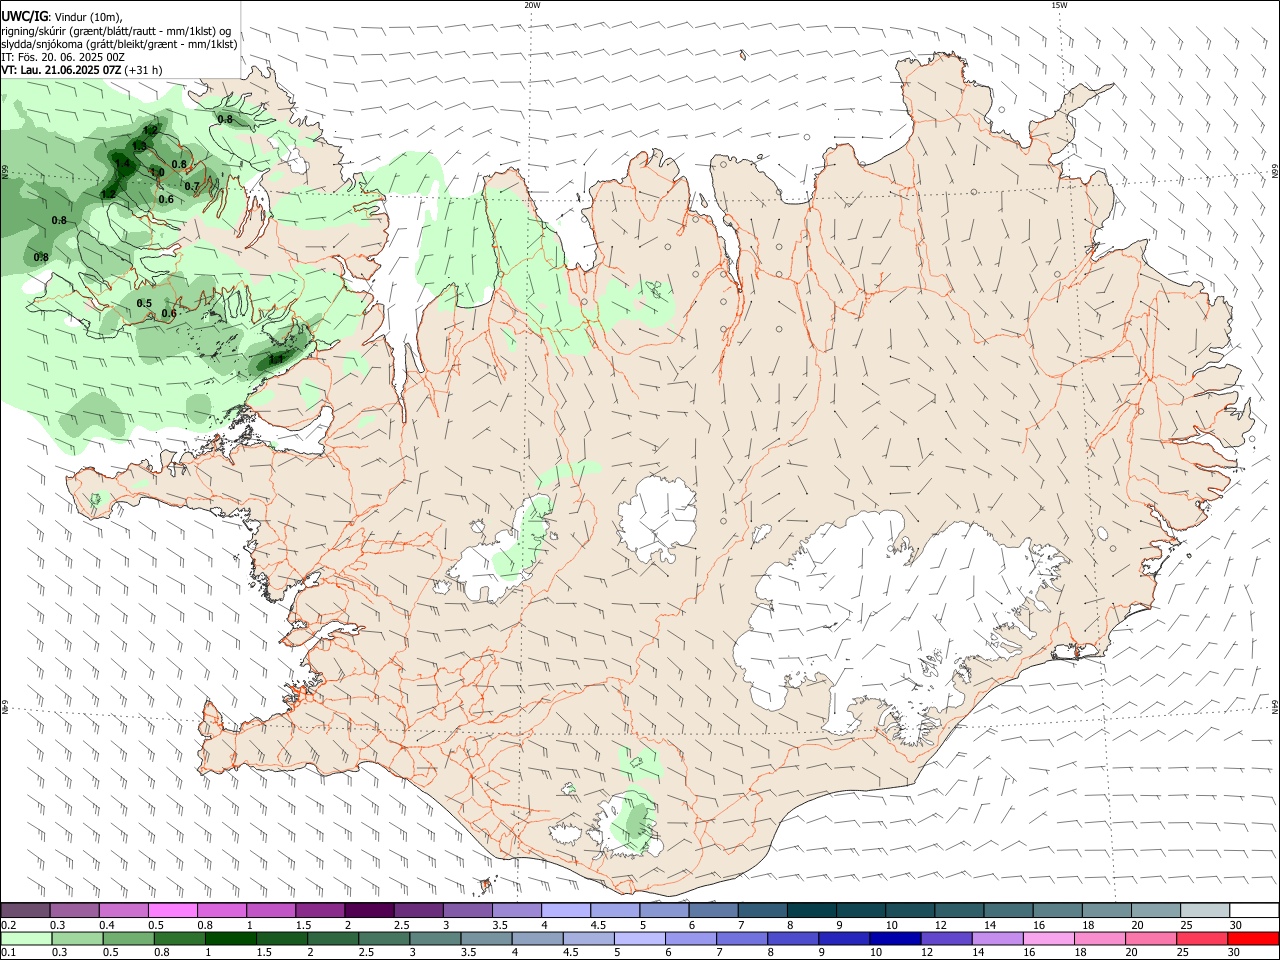The image size is (1280, 960).
Task: Pick the darkest blue 10–12 mm rain swatch
Action: (x=895, y=938)
